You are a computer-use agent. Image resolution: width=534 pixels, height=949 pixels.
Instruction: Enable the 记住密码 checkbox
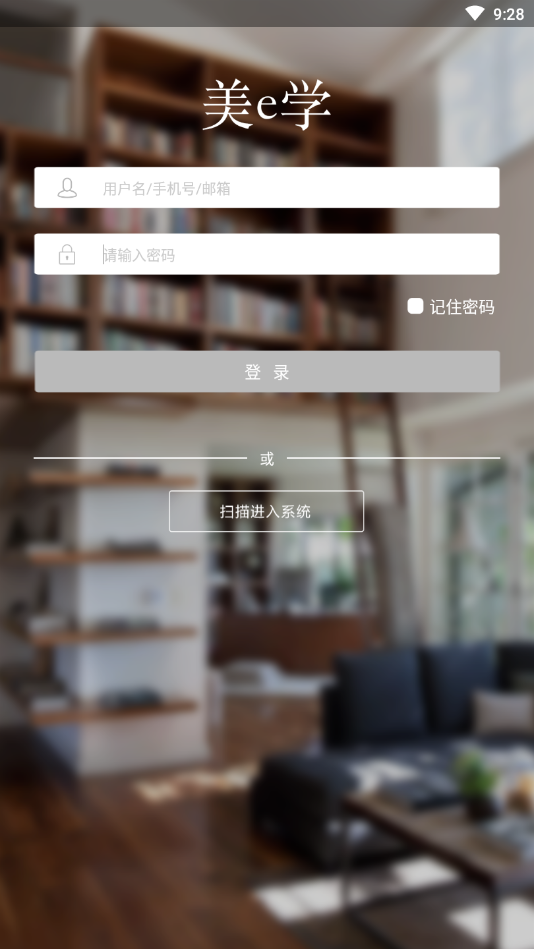[415, 306]
